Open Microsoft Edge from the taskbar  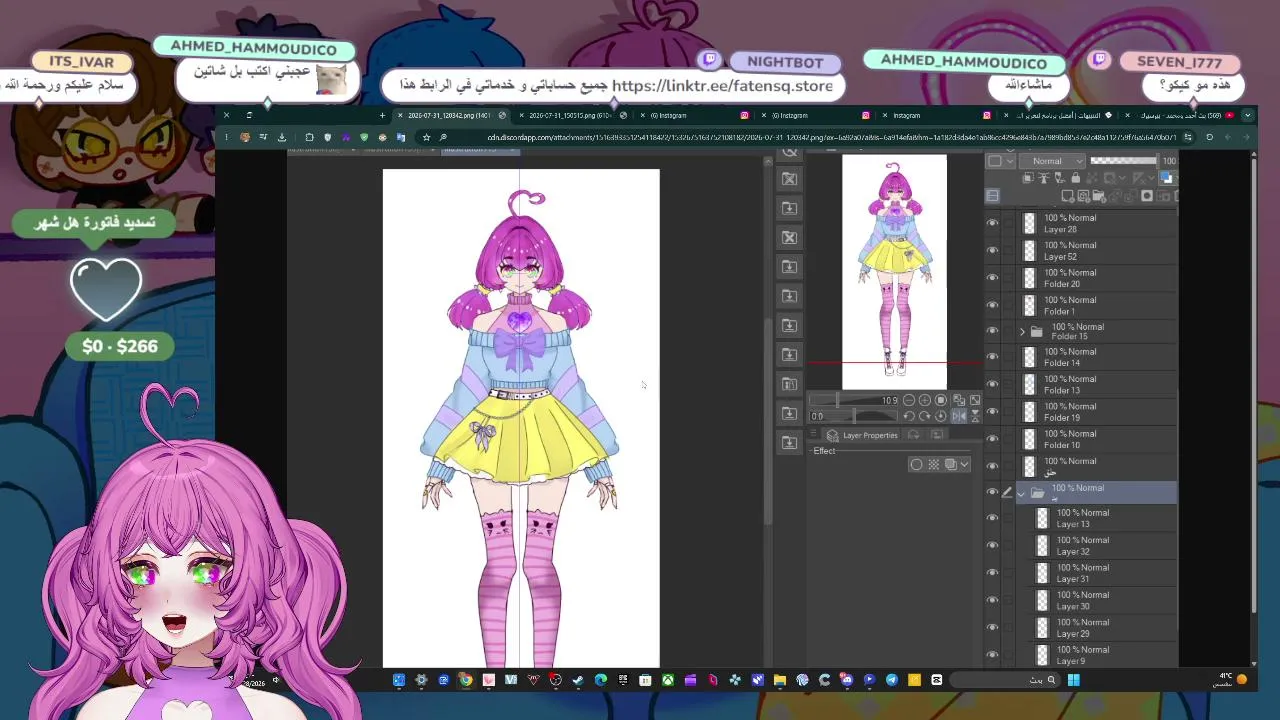tap(600, 680)
